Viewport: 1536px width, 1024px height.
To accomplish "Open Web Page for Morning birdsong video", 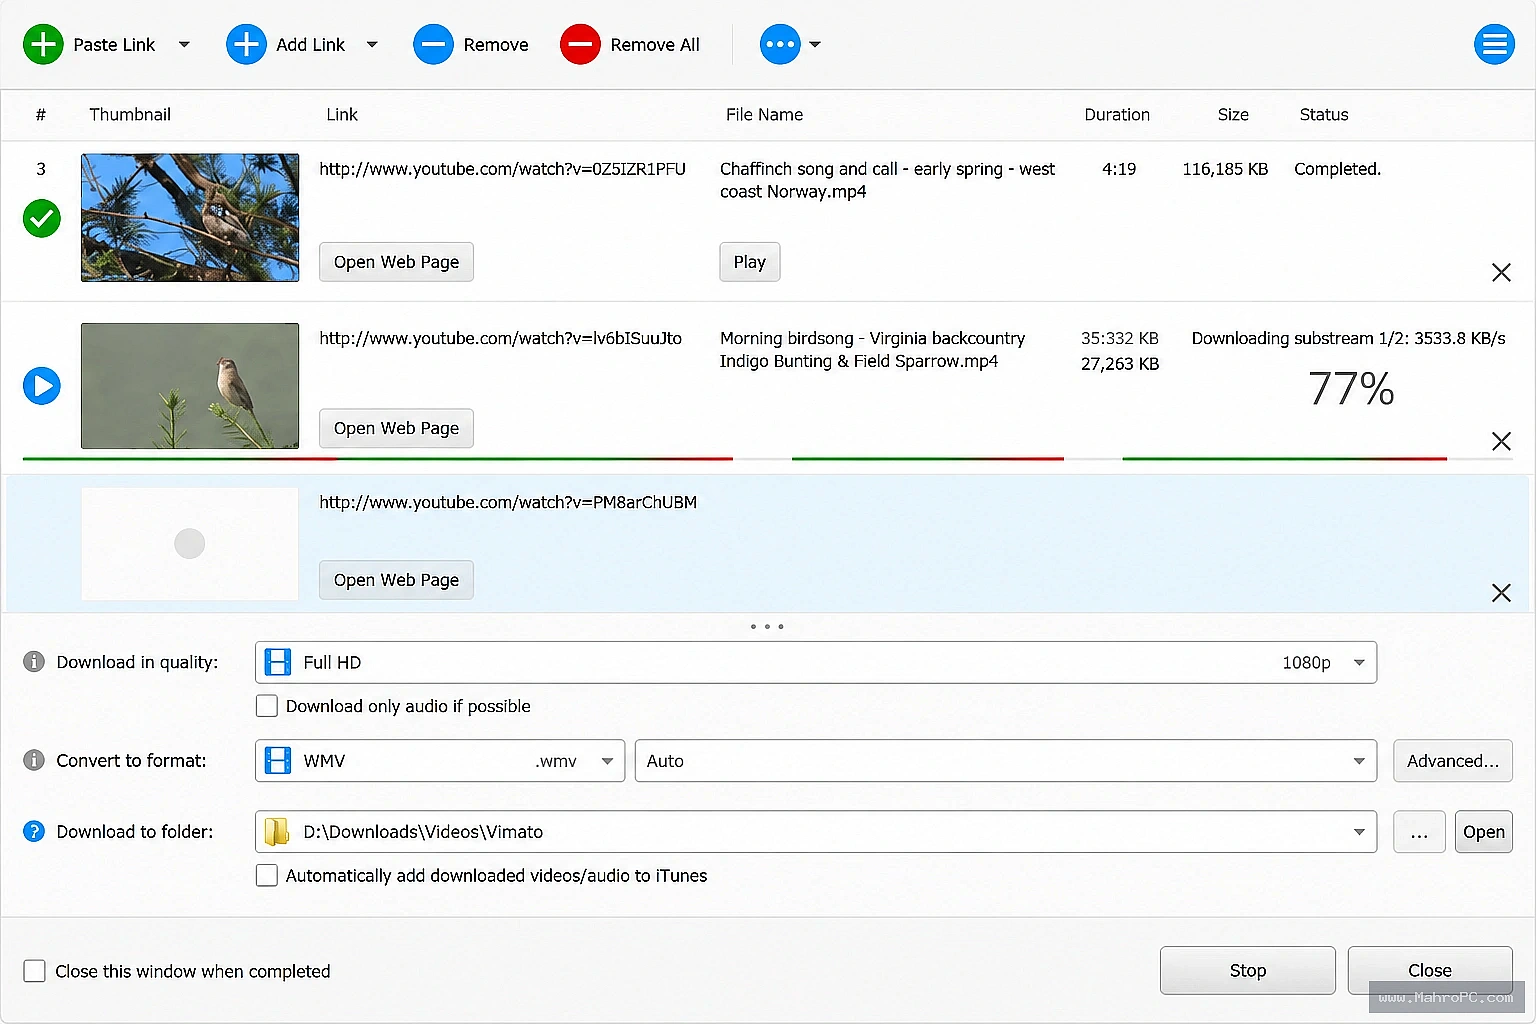I will tap(396, 428).
